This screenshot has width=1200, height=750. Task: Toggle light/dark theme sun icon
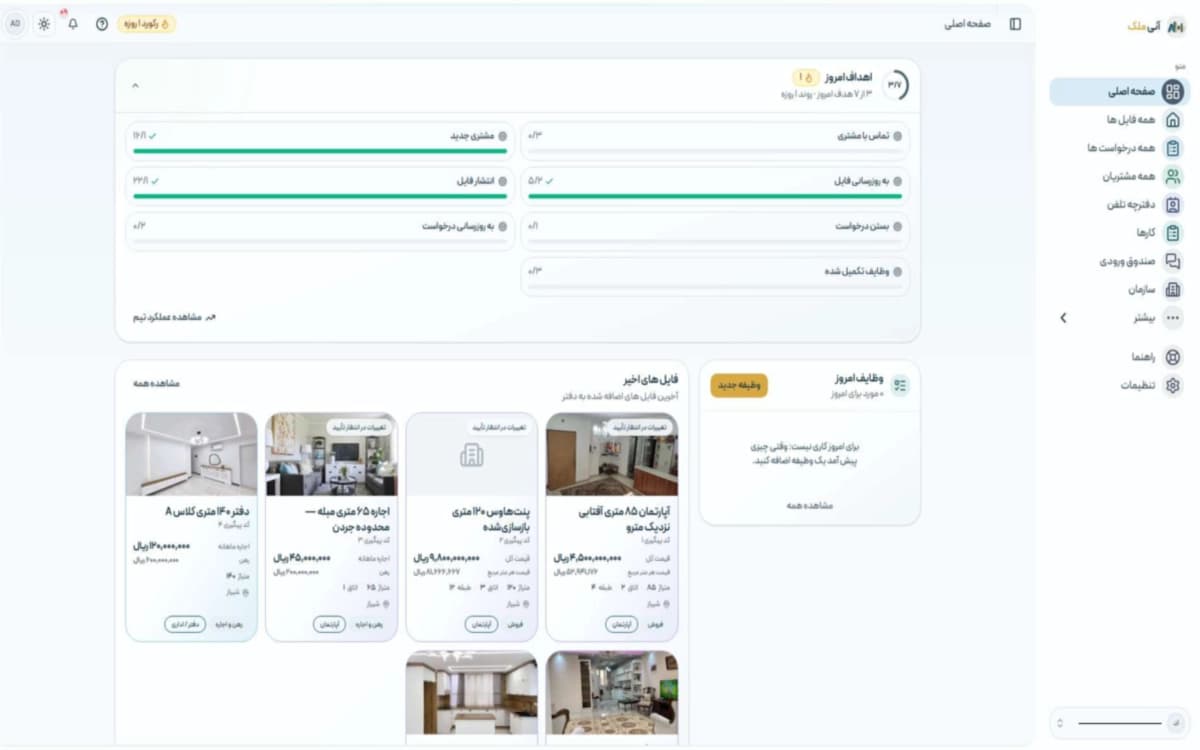pyautogui.click(x=44, y=24)
